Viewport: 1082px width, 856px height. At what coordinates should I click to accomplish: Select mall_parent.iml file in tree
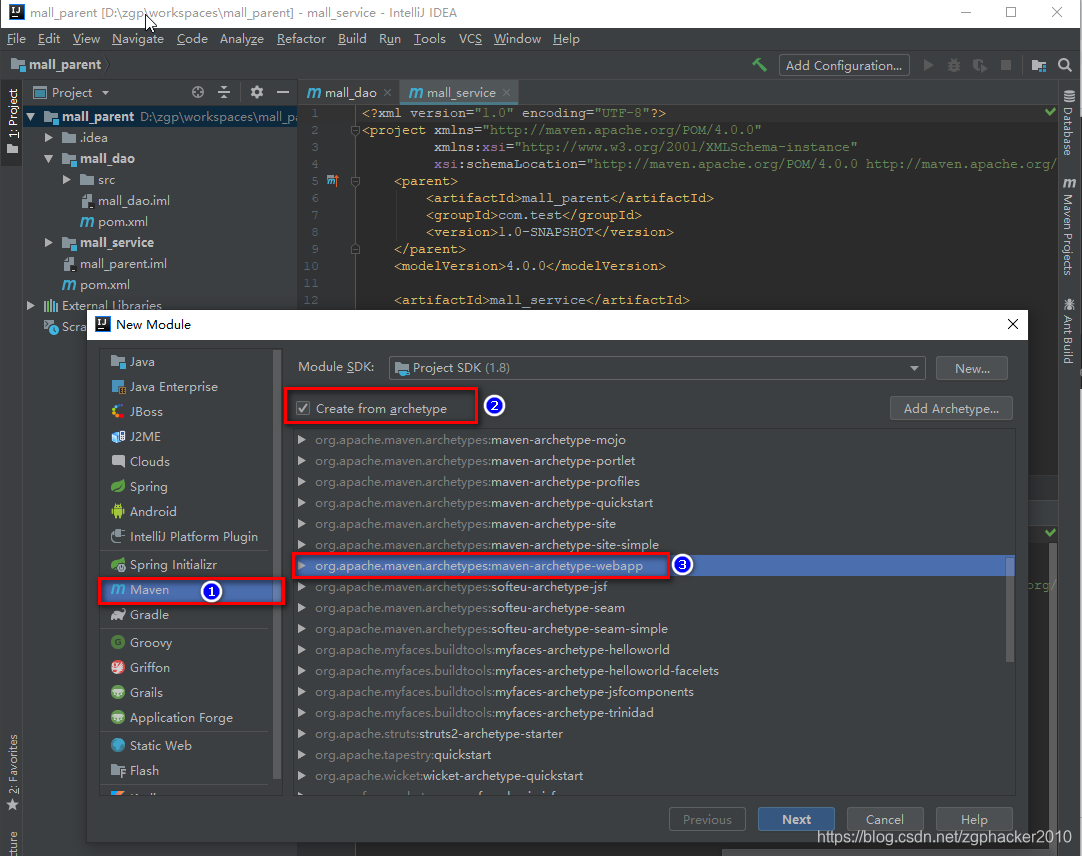(x=123, y=264)
